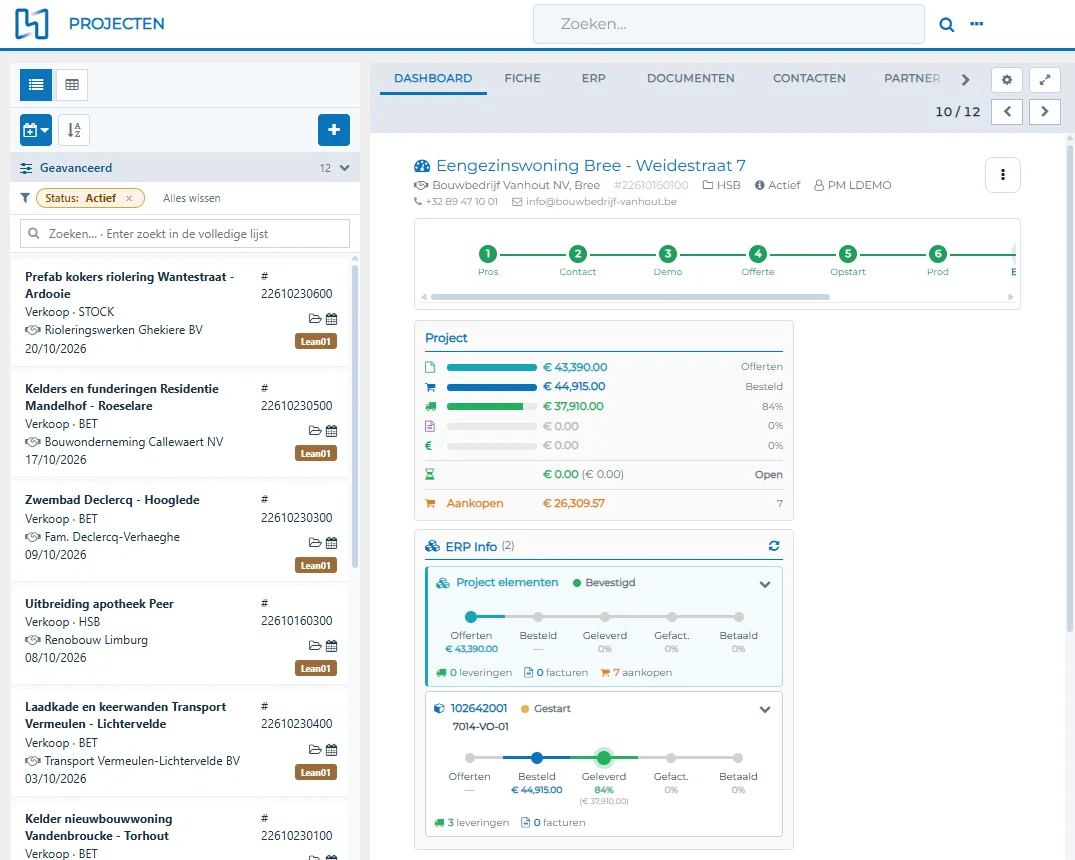
Task: Open calendar icon for Kelders en funderingen project
Action: click(x=332, y=431)
